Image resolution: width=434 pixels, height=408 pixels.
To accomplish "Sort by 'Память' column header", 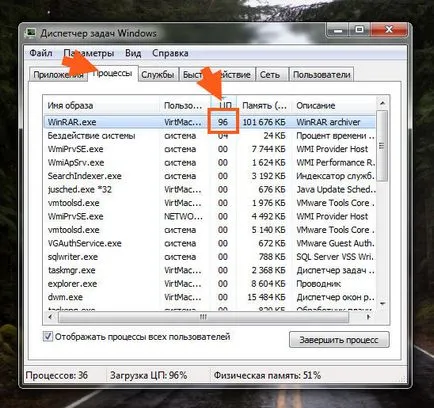I will point(264,106).
